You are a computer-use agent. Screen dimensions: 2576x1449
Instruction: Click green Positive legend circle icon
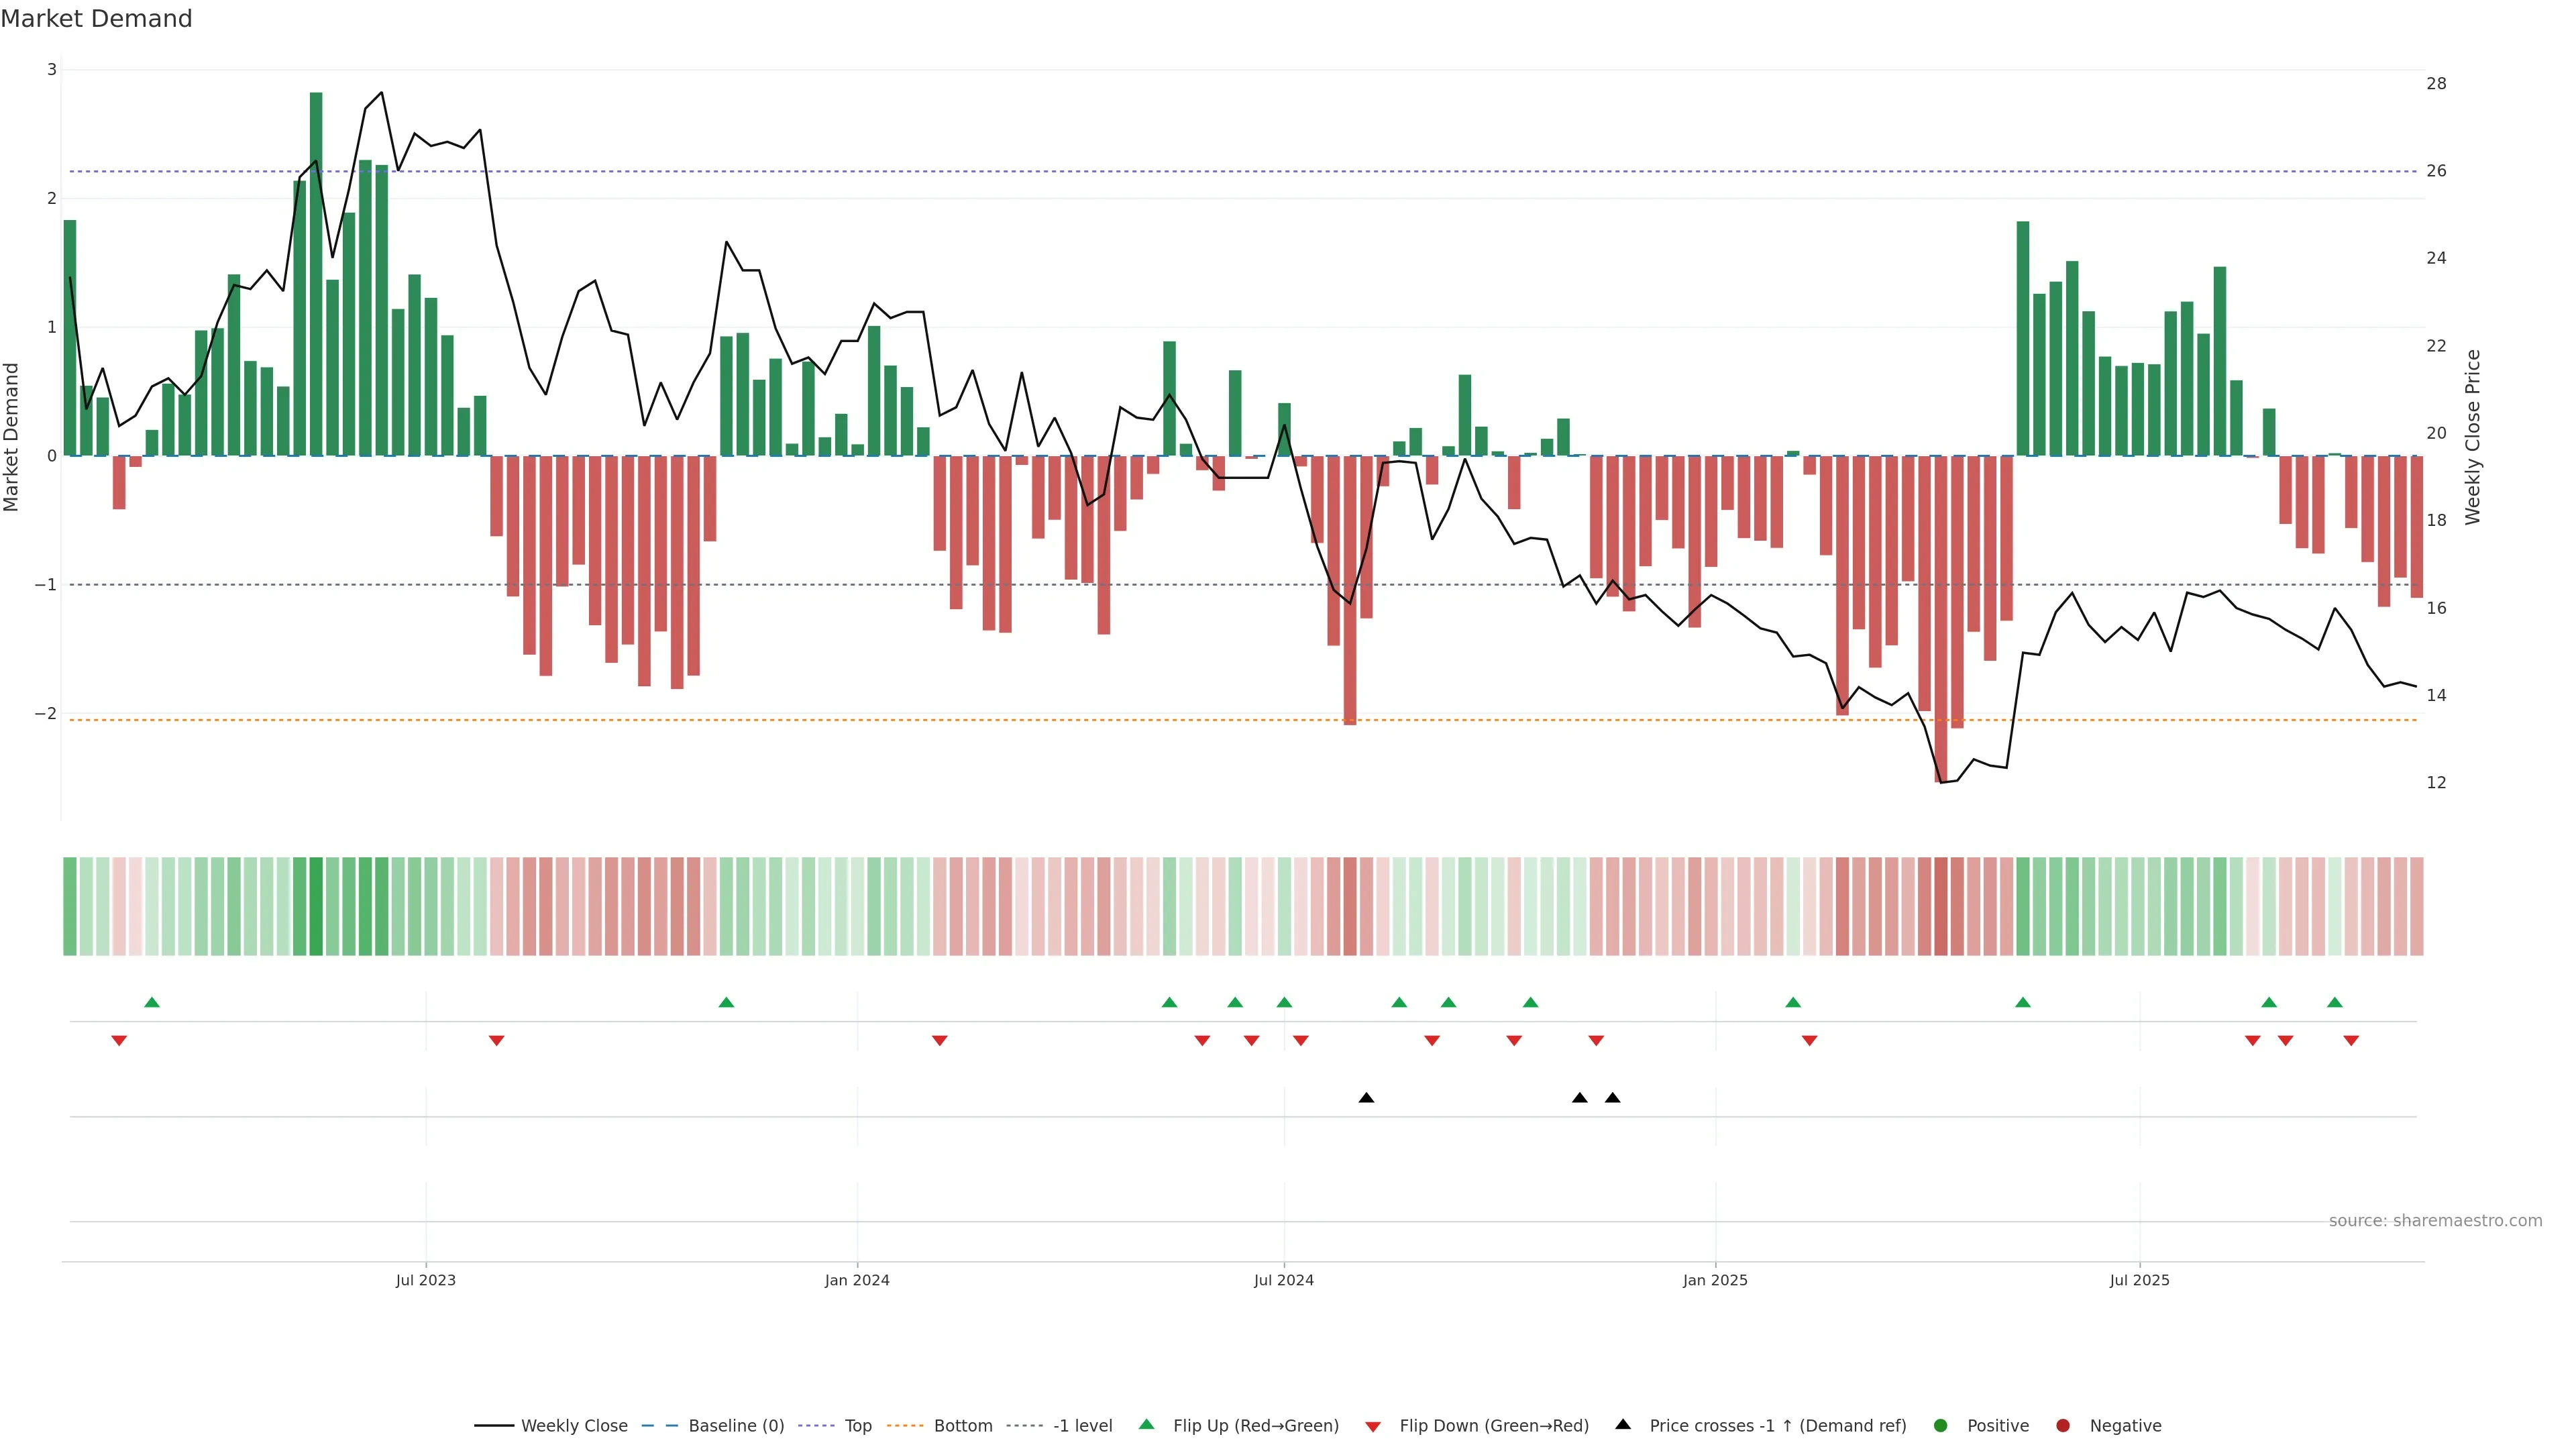tap(1941, 1426)
